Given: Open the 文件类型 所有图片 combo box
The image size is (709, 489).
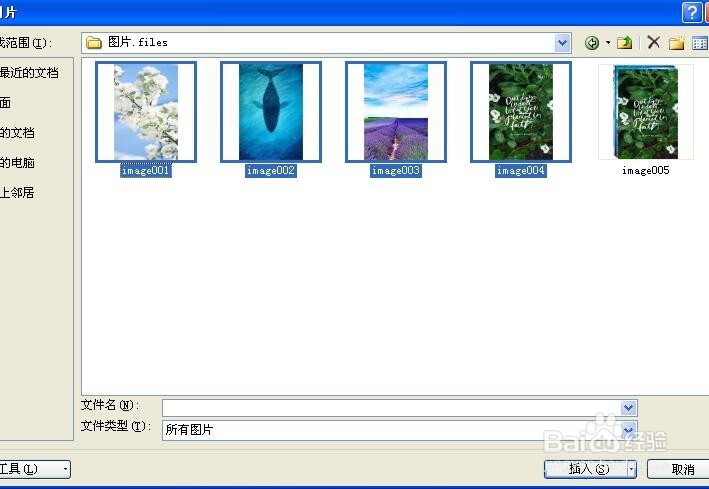Looking at the screenshot, I should tap(400, 430).
